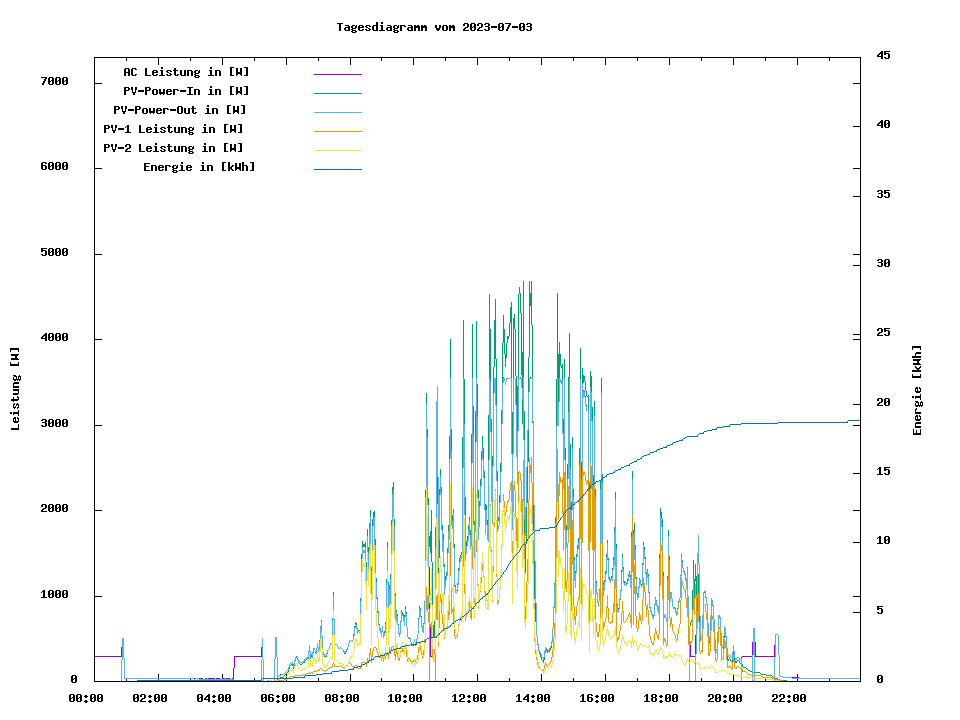The width and height of the screenshot is (960, 720).
Task: Click the 'PV-2 Leistung in [W]' legend label
Action: (173, 148)
